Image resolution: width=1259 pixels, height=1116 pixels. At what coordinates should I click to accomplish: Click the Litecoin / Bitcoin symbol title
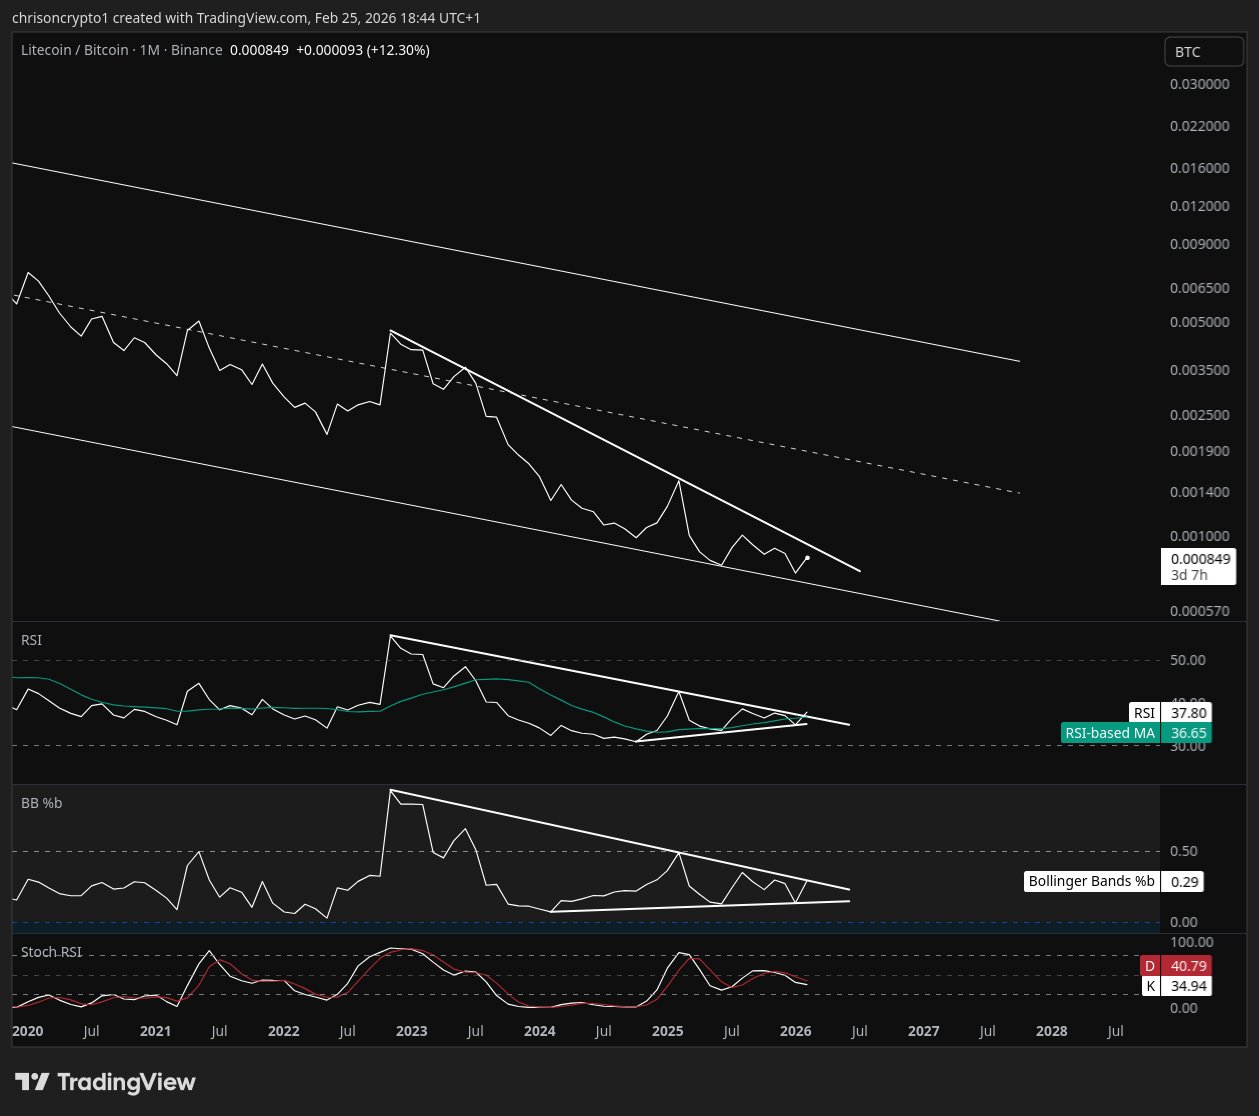pyautogui.click(x=75, y=50)
